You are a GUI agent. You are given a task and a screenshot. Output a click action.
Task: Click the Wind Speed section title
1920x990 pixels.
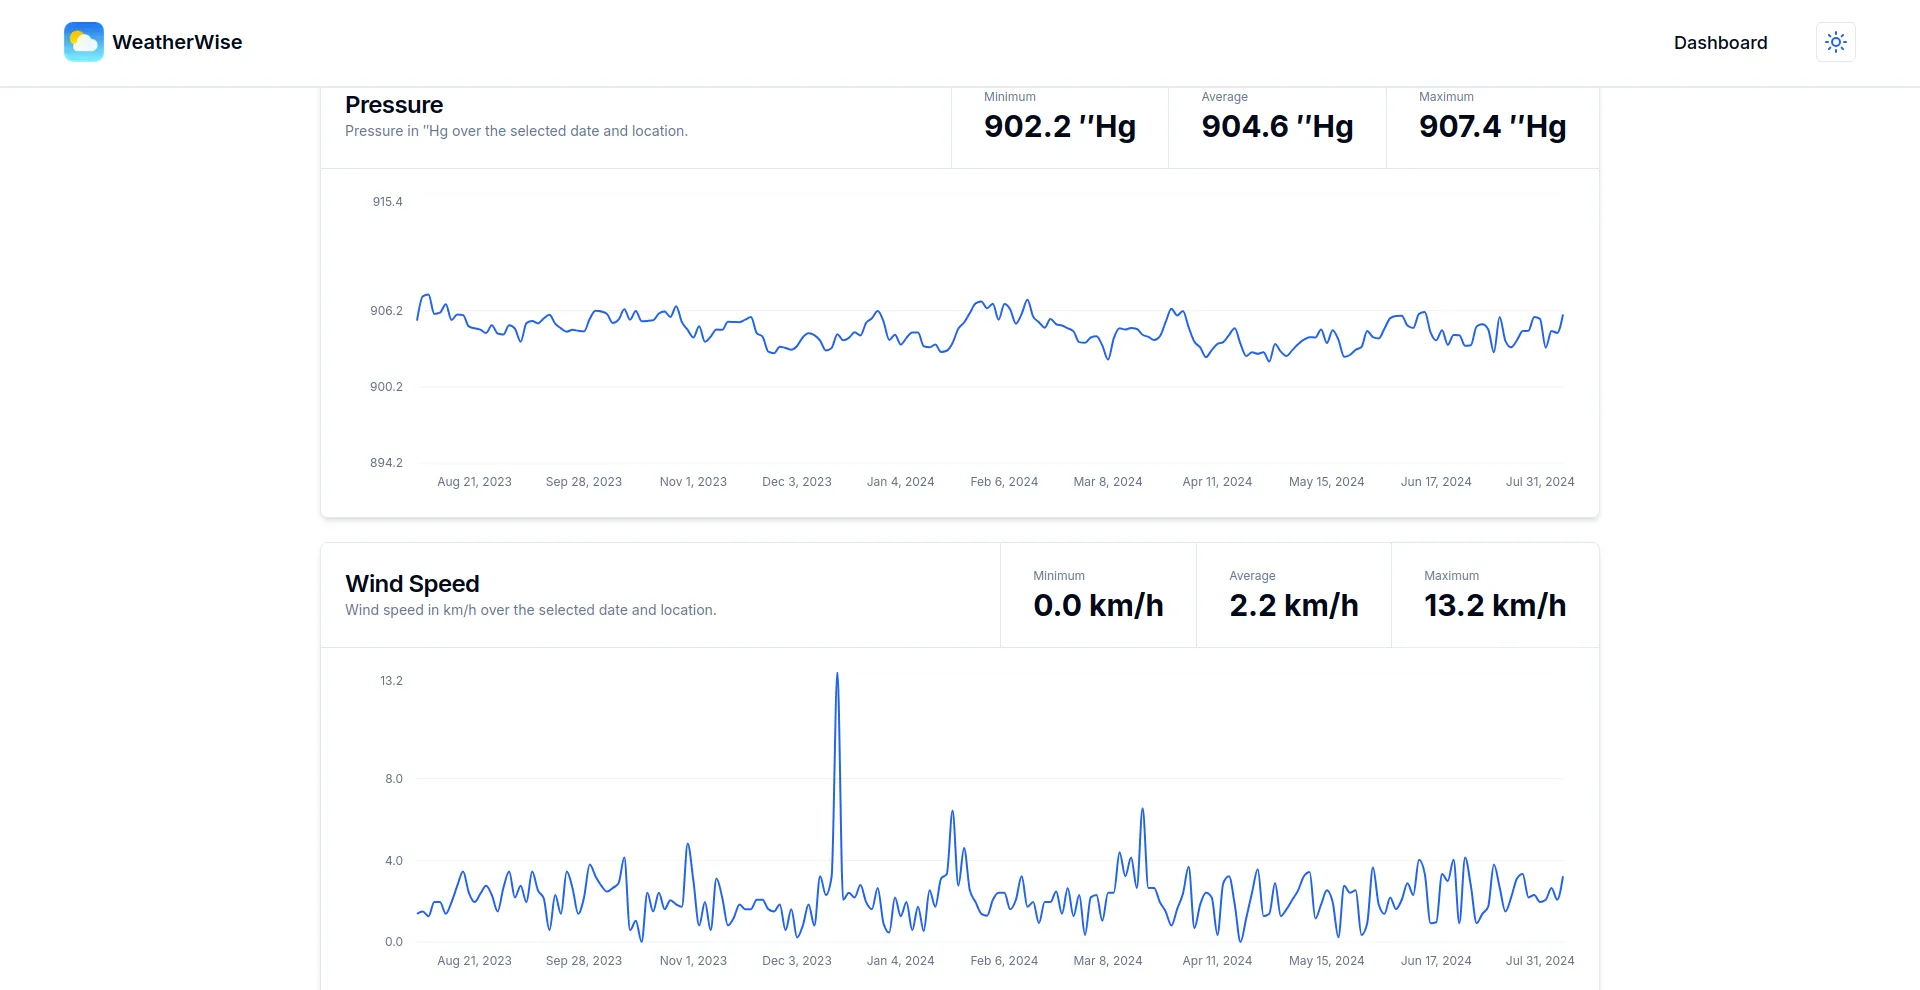(x=412, y=583)
